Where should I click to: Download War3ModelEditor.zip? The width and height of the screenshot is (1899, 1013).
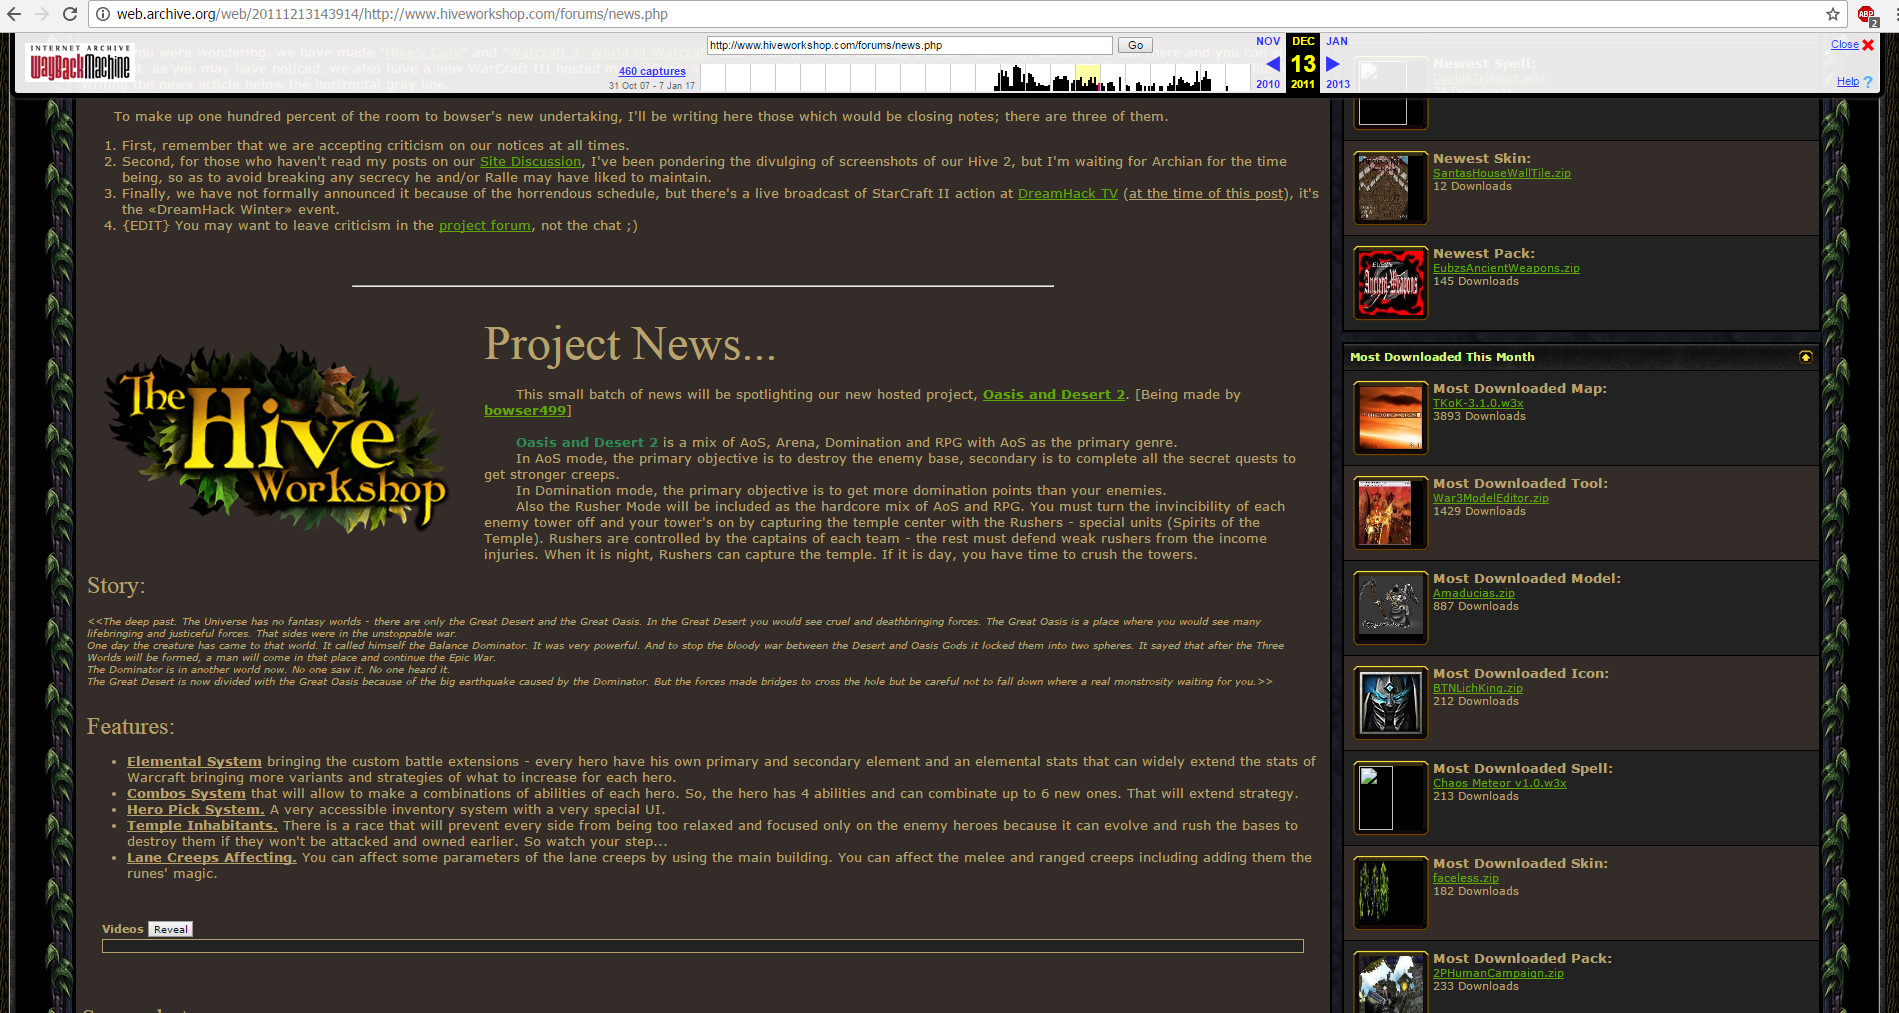click(1491, 498)
